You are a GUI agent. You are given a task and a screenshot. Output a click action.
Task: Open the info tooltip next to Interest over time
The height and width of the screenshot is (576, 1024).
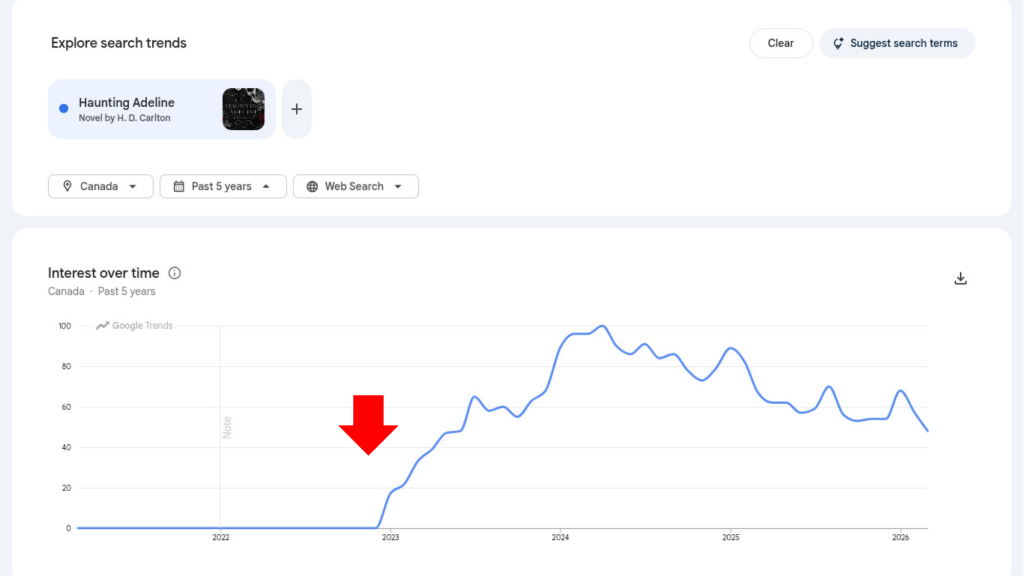pyautogui.click(x=175, y=273)
